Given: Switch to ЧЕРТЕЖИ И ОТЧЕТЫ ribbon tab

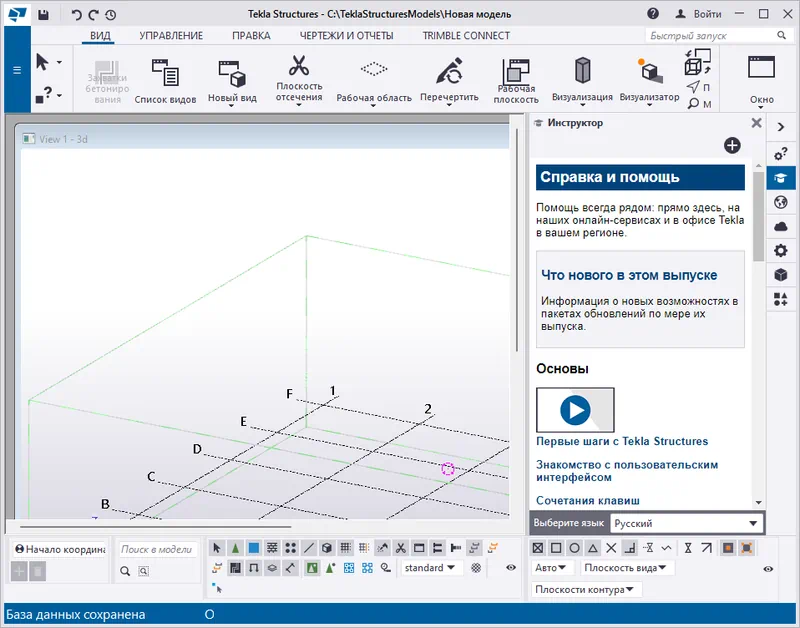Looking at the screenshot, I should 346,36.
